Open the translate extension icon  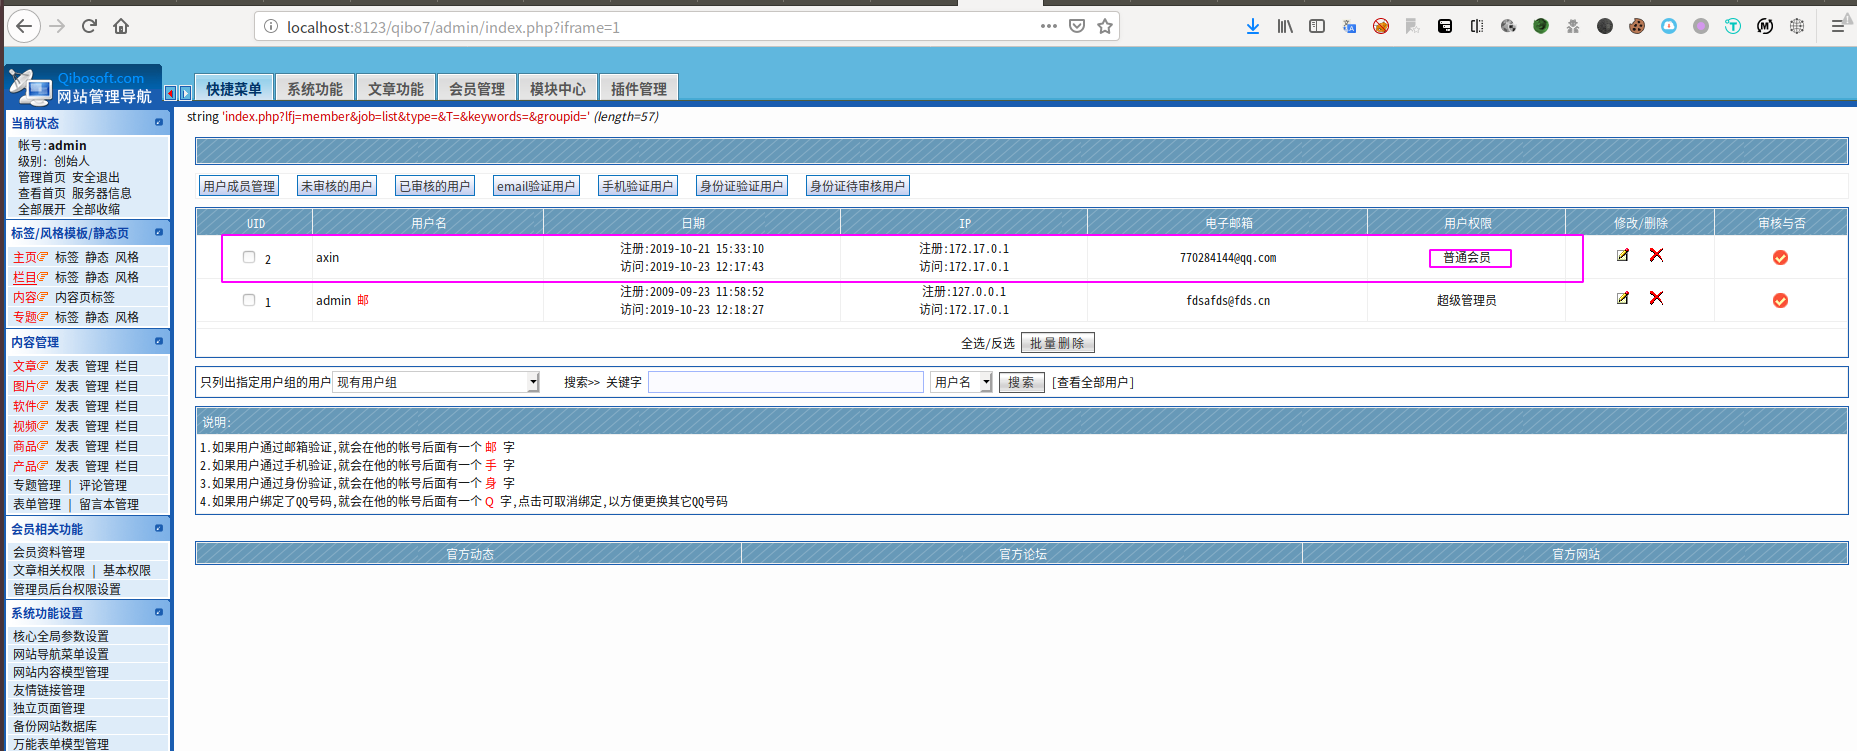(x=1349, y=26)
